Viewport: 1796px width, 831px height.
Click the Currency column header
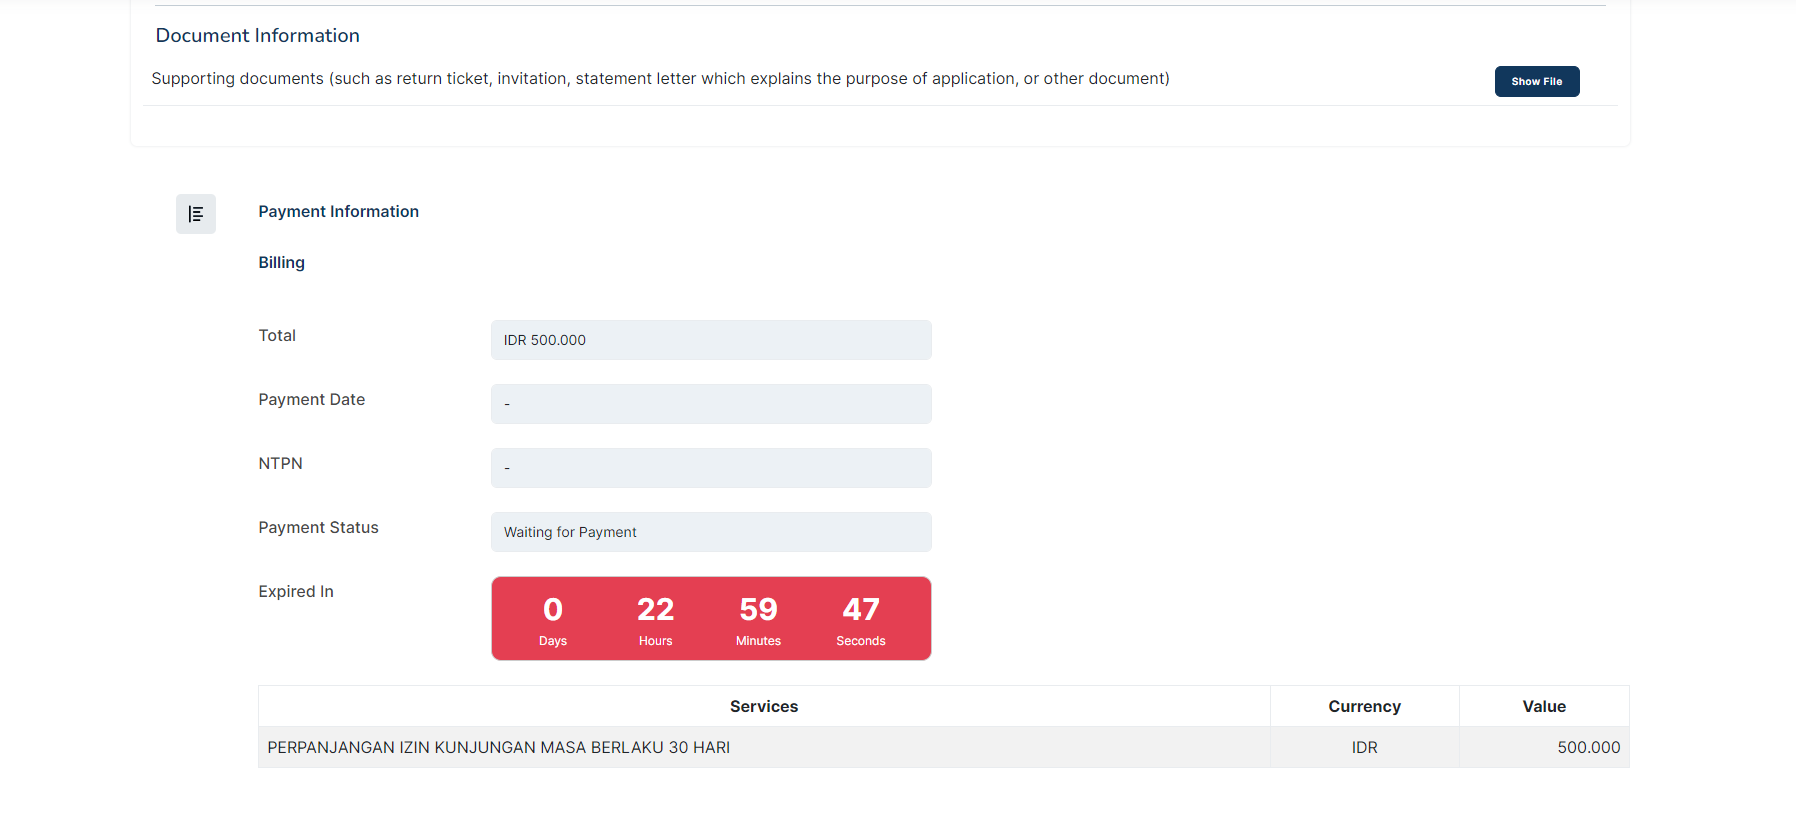1364,706
